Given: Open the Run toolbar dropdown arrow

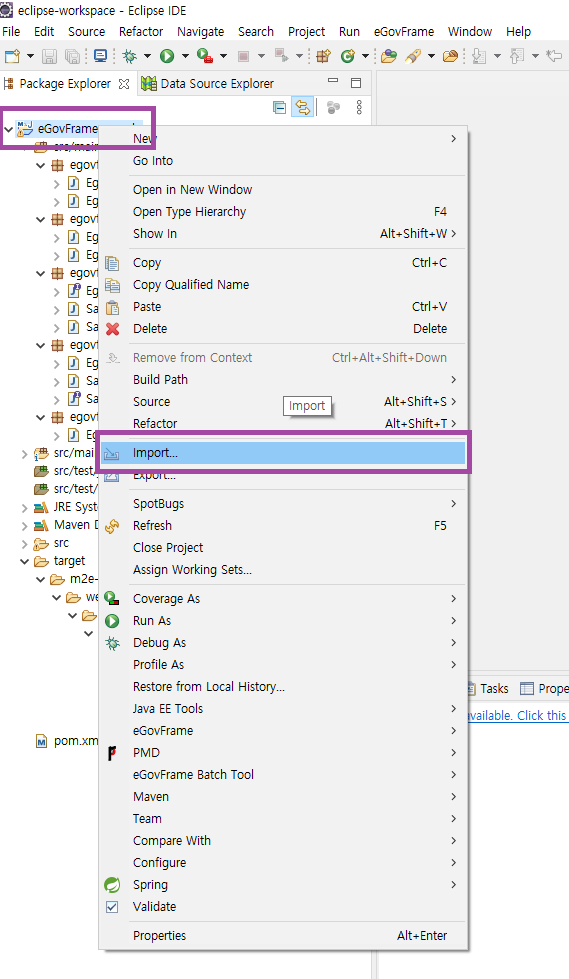Looking at the screenshot, I should pyautogui.click(x=185, y=57).
